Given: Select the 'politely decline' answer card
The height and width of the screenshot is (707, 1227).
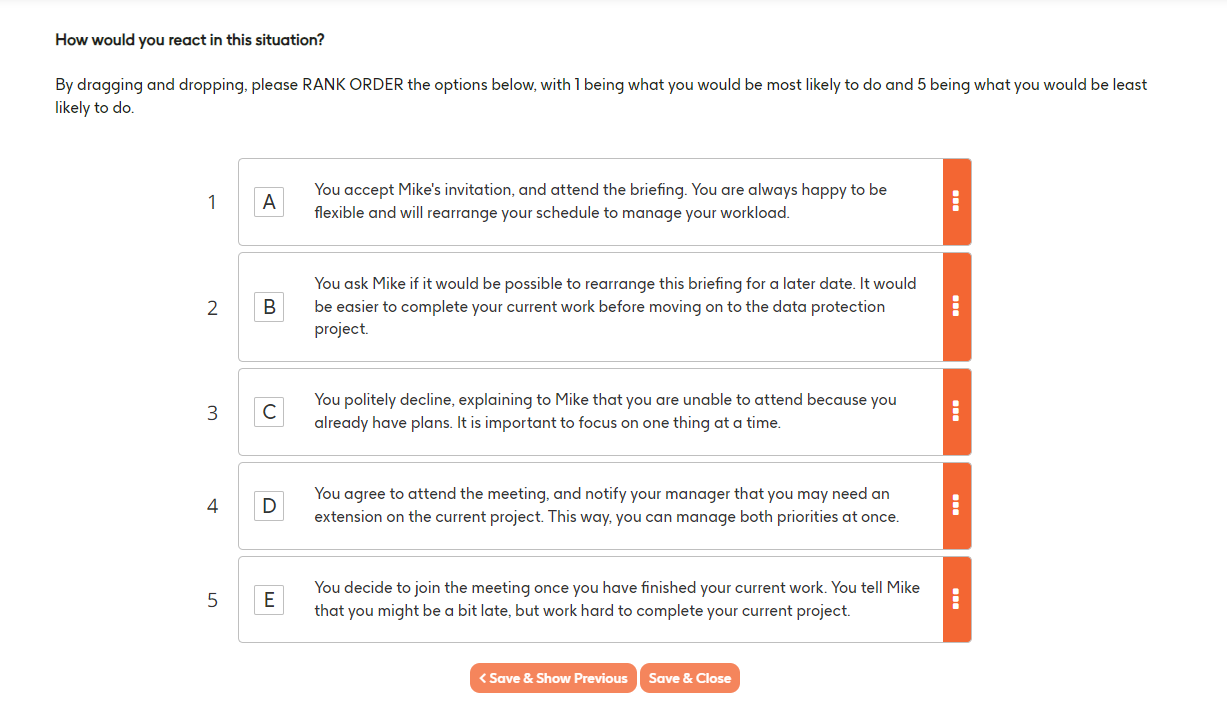Looking at the screenshot, I should click(x=600, y=411).
